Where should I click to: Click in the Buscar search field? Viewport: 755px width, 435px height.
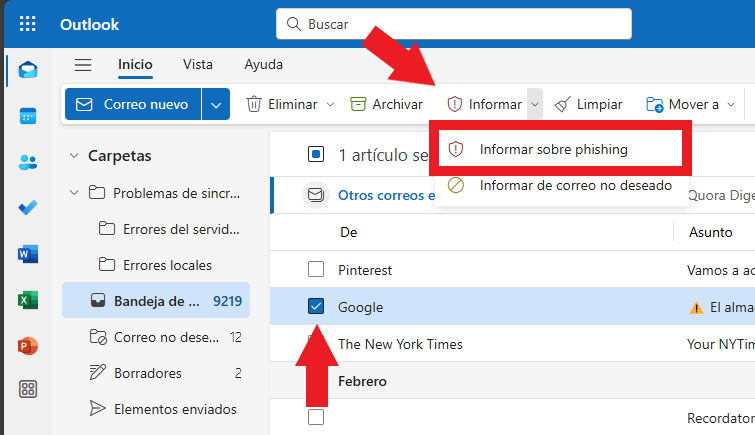(454, 24)
